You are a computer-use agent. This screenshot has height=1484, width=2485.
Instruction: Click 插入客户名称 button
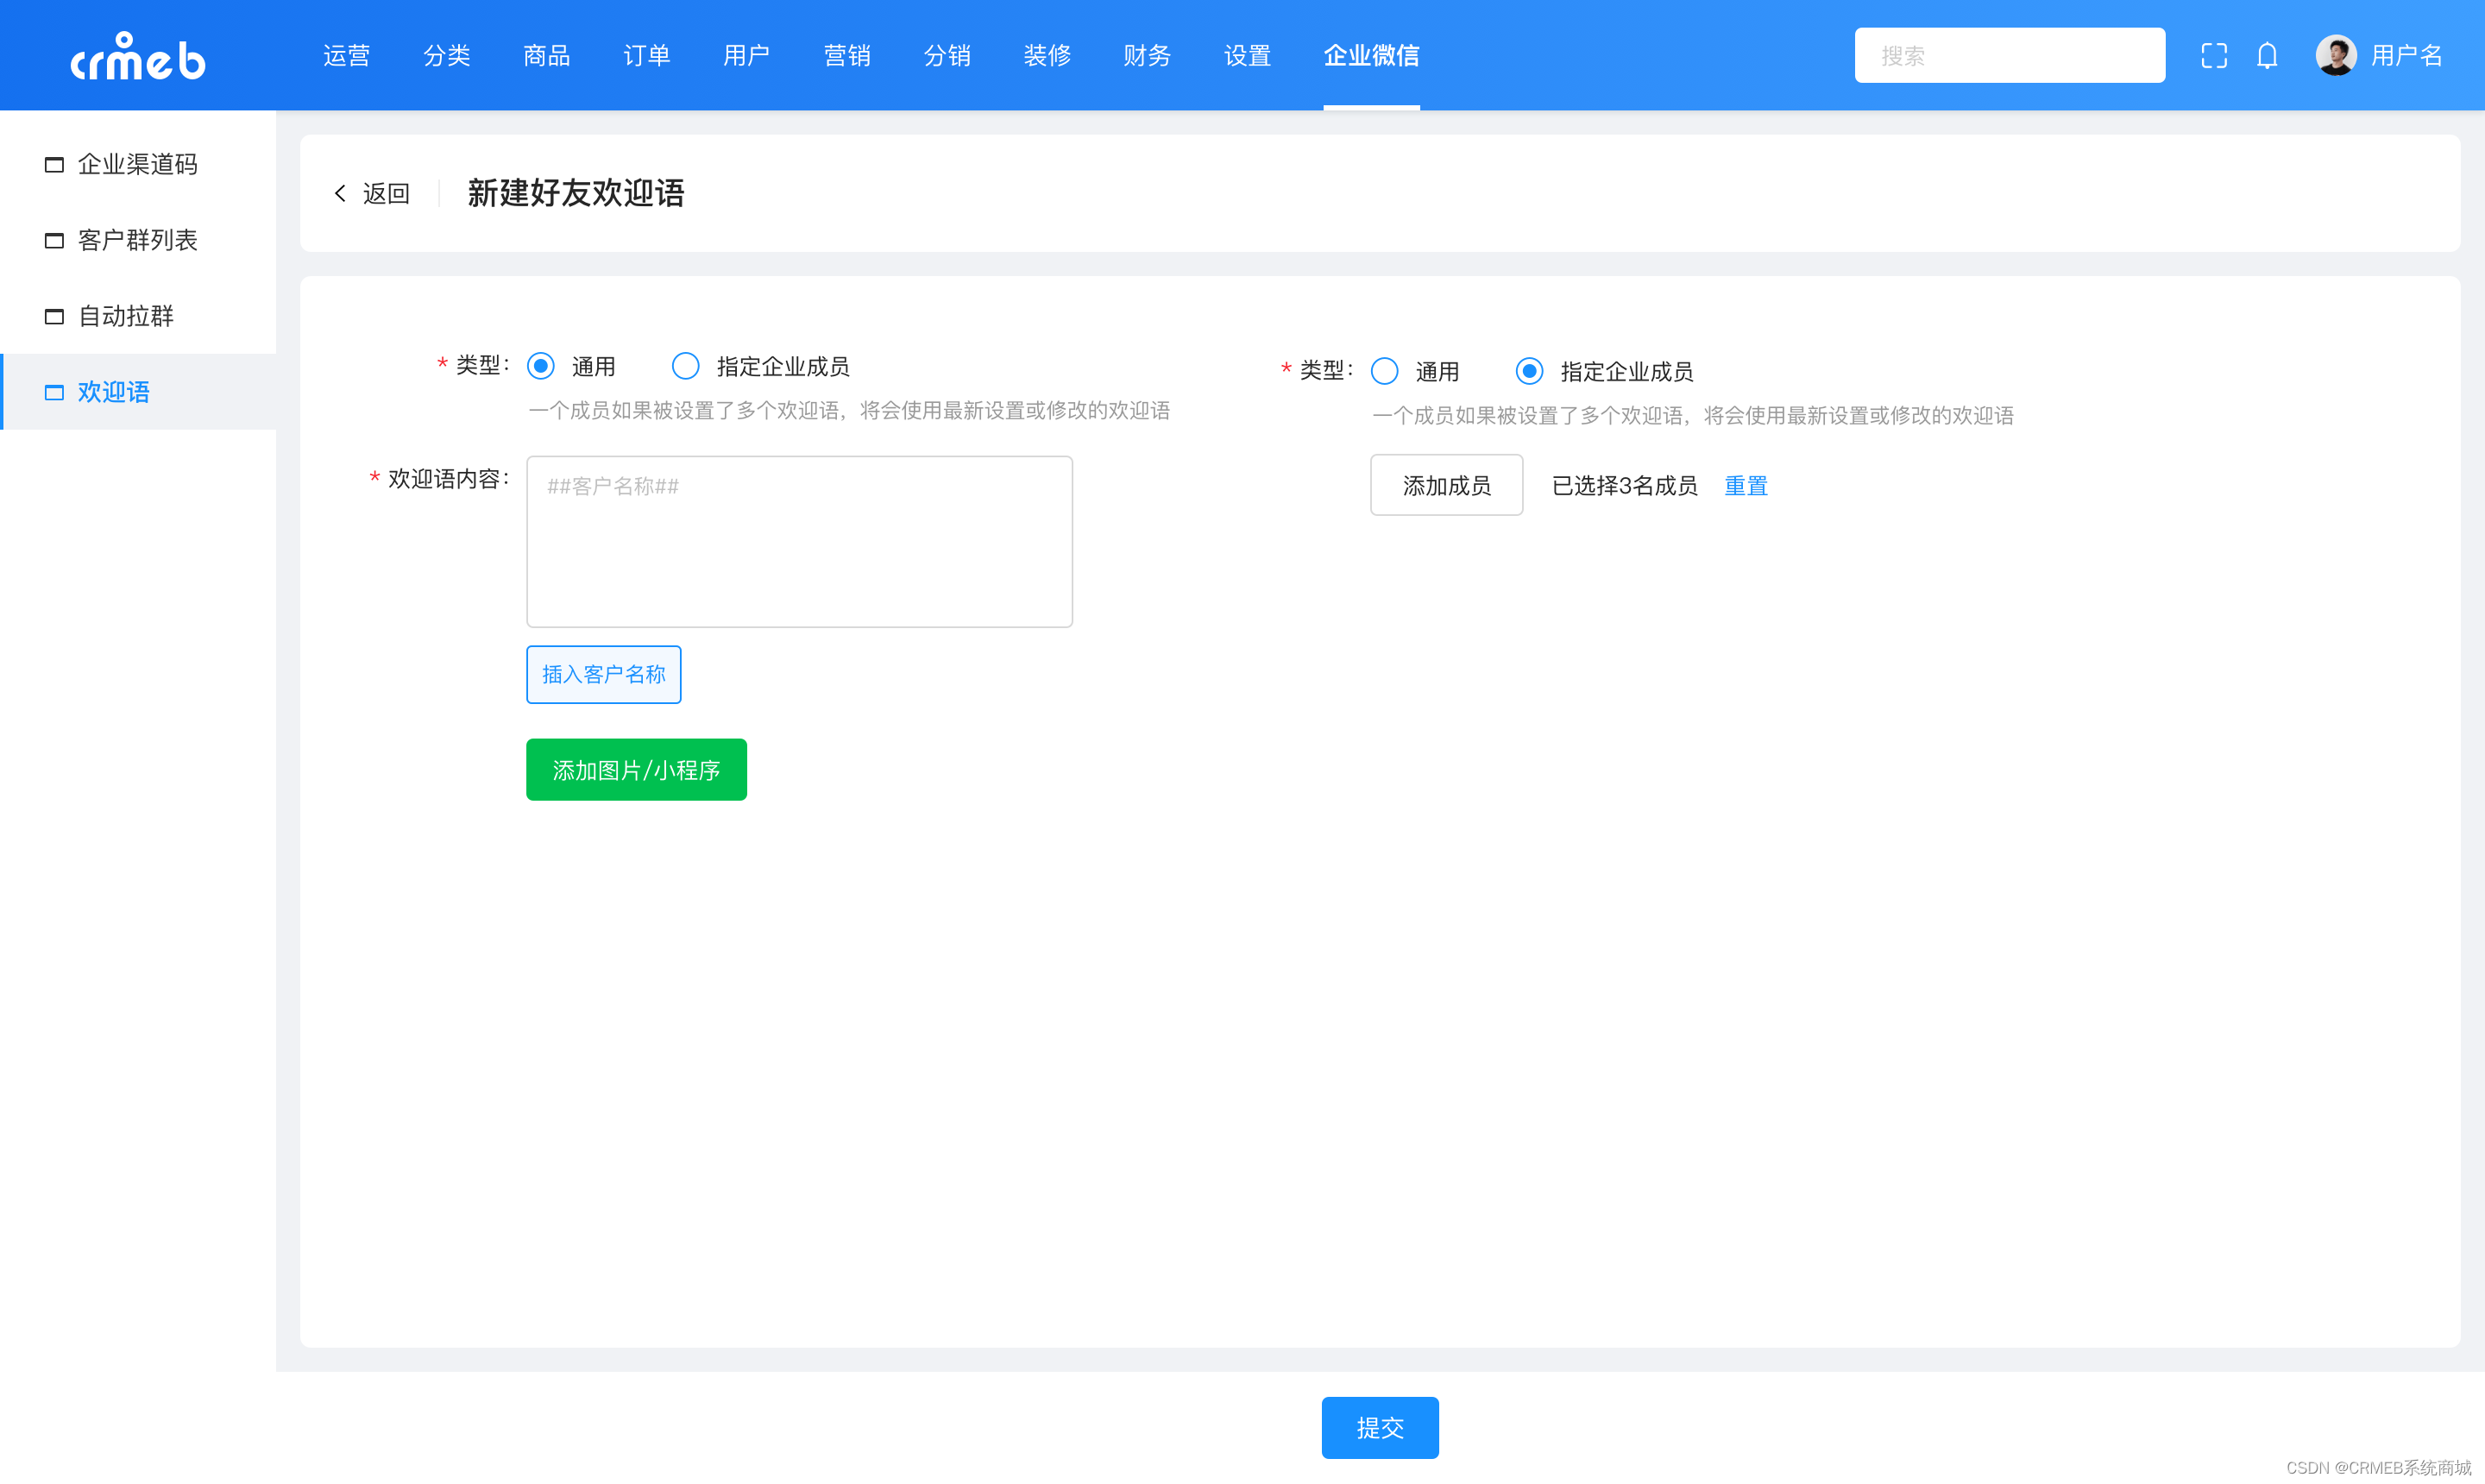coord(603,674)
